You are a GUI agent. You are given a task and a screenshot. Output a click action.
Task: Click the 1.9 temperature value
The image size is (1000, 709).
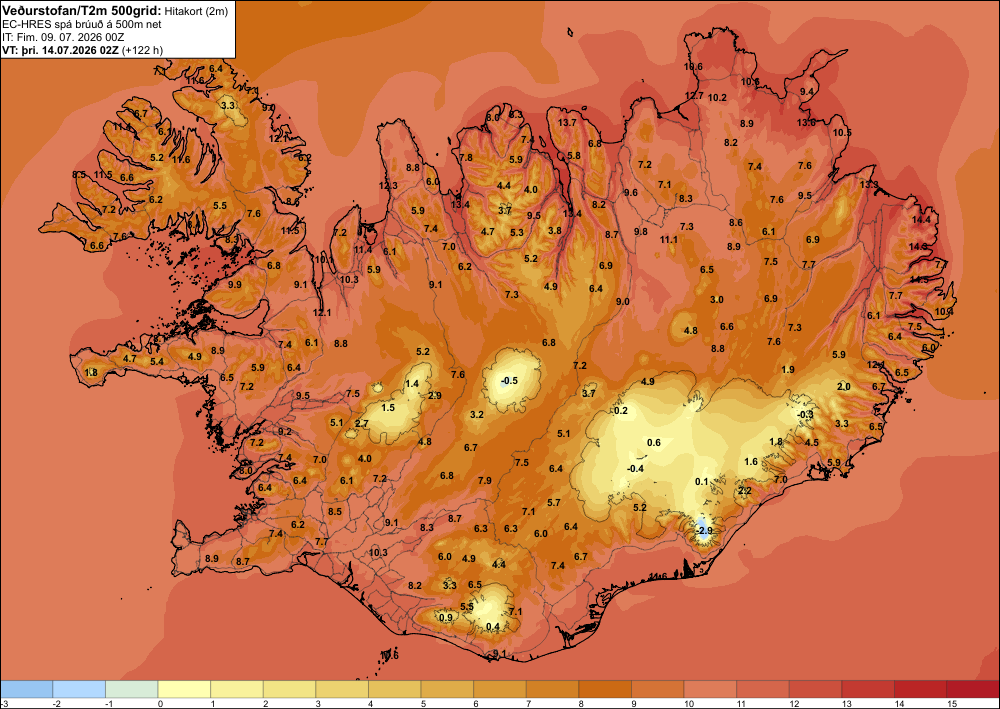tap(788, 370)
